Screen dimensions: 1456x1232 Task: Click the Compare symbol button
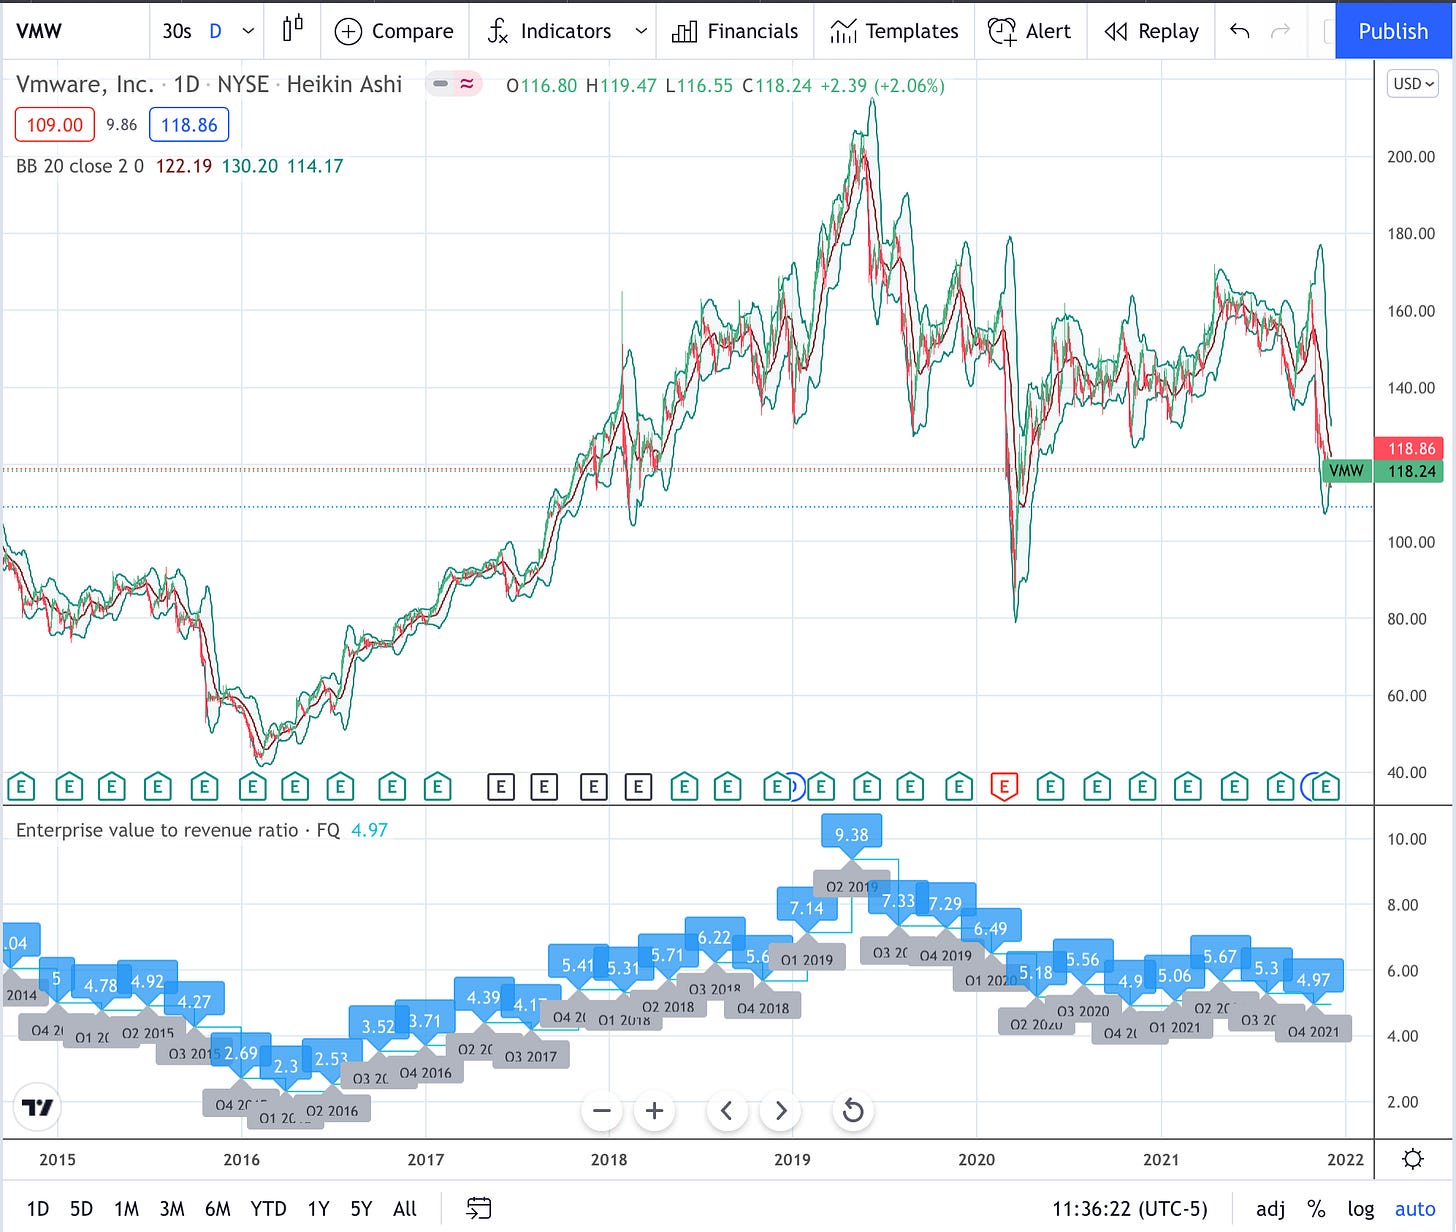tap(394, 31)
